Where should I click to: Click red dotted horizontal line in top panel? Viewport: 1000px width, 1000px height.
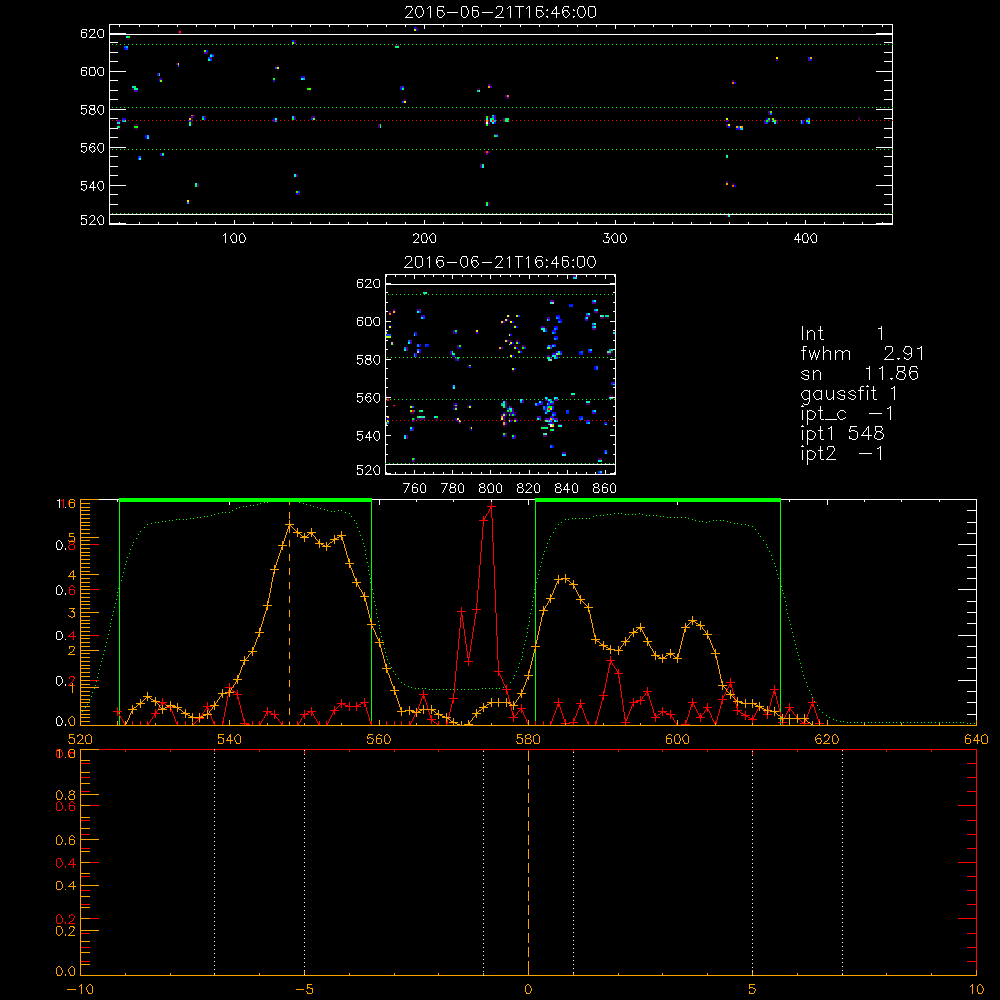tap(501, 120)
